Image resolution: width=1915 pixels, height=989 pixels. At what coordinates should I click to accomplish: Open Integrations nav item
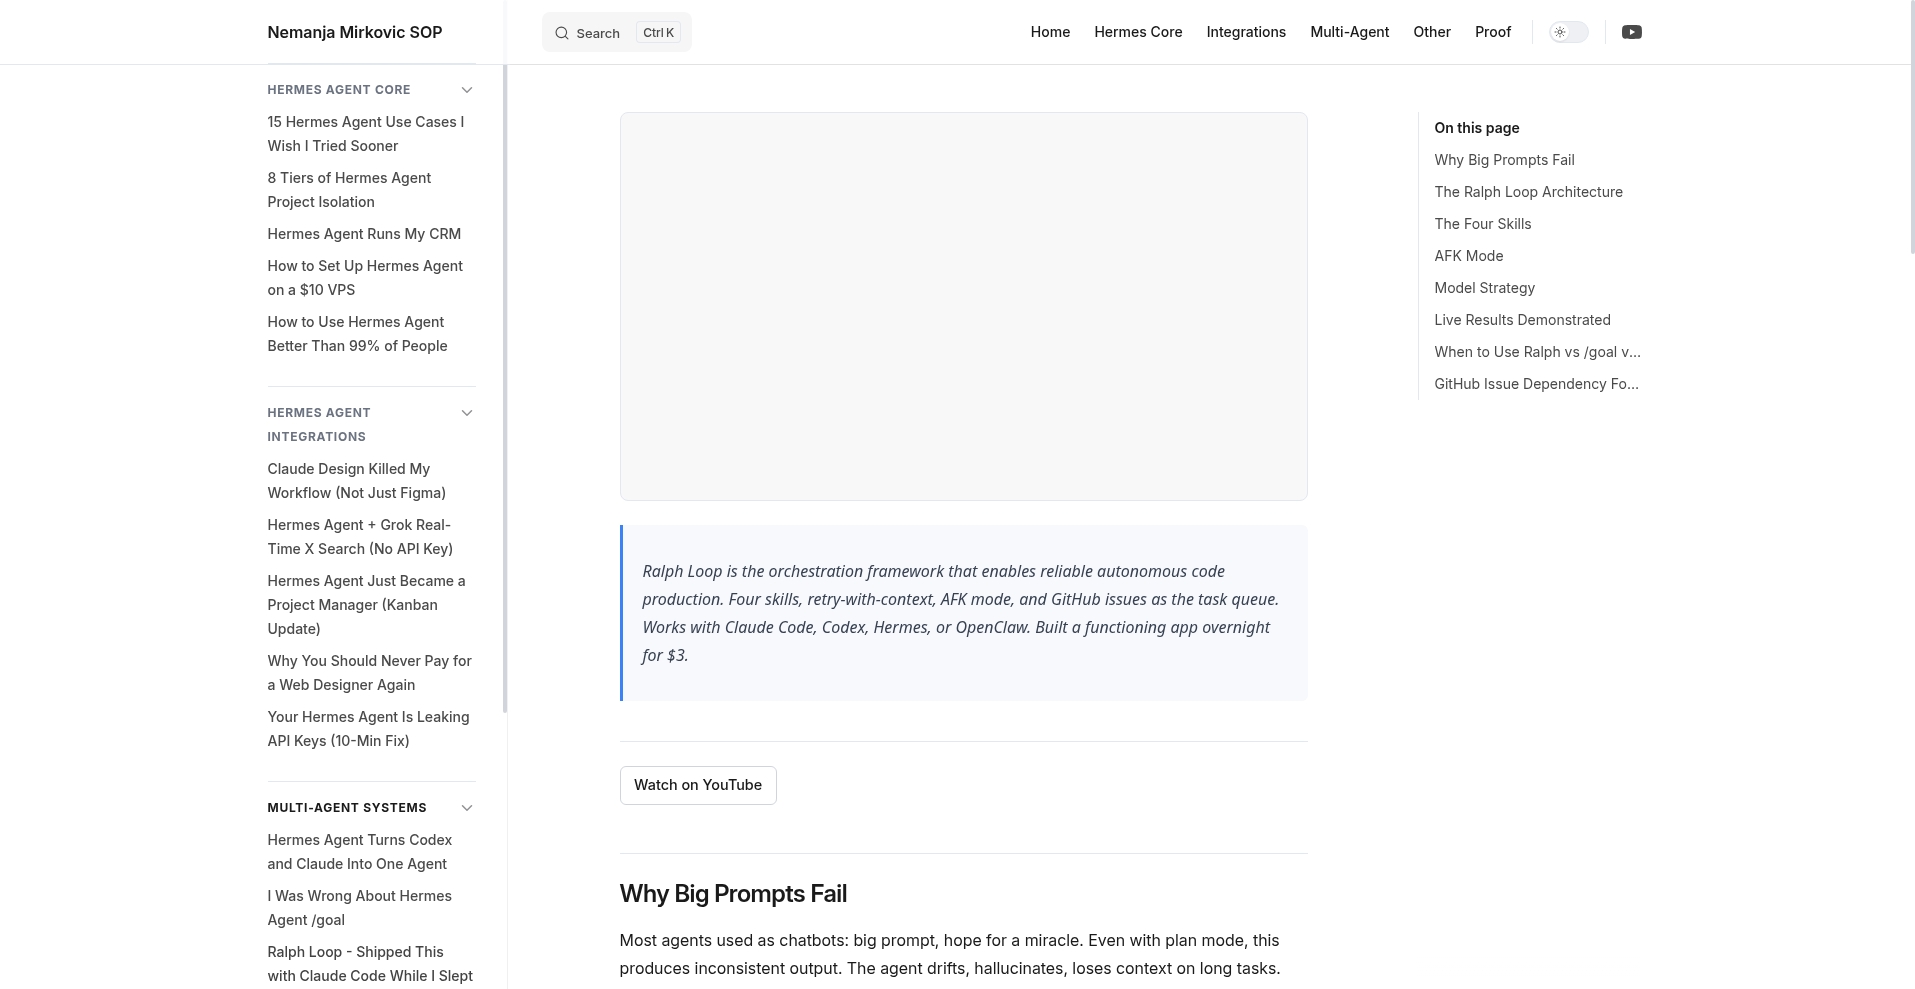1246,32
